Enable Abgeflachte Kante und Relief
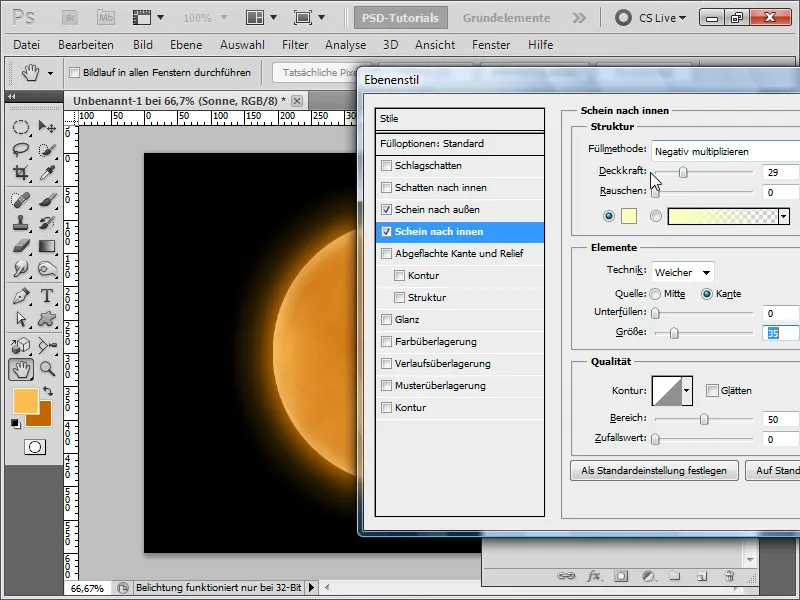This screenshot has height=600, width=800. click(x=387, y=253)
